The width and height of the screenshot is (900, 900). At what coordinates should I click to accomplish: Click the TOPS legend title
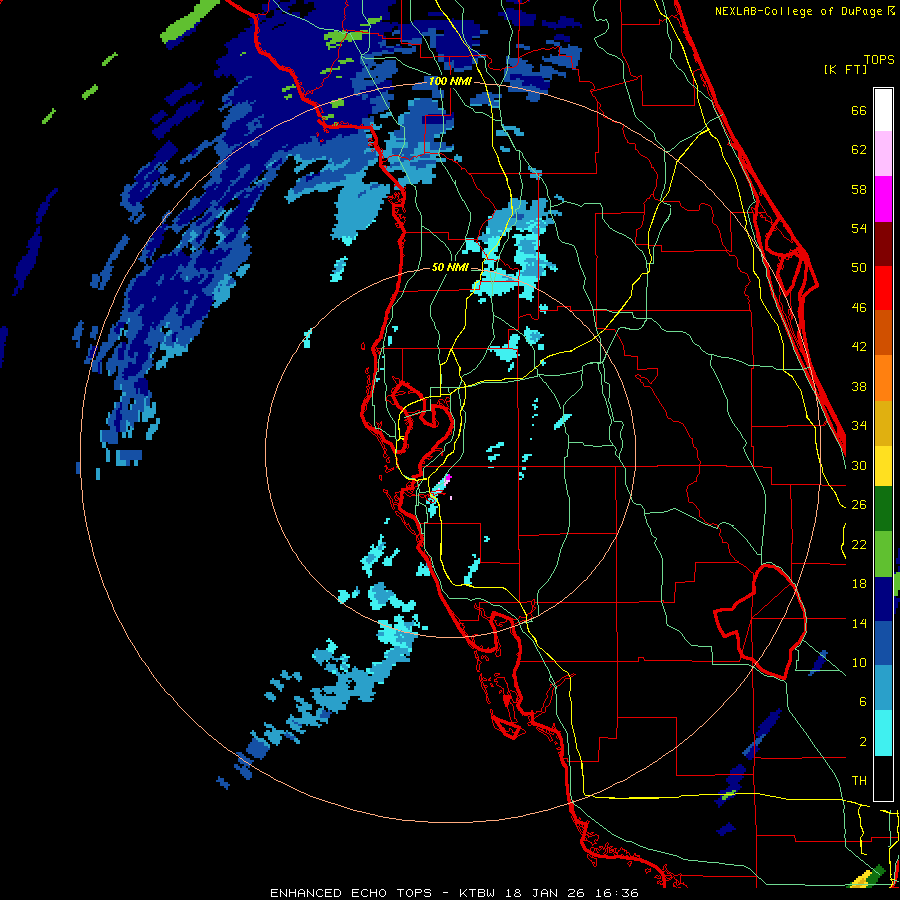point(879,59)
